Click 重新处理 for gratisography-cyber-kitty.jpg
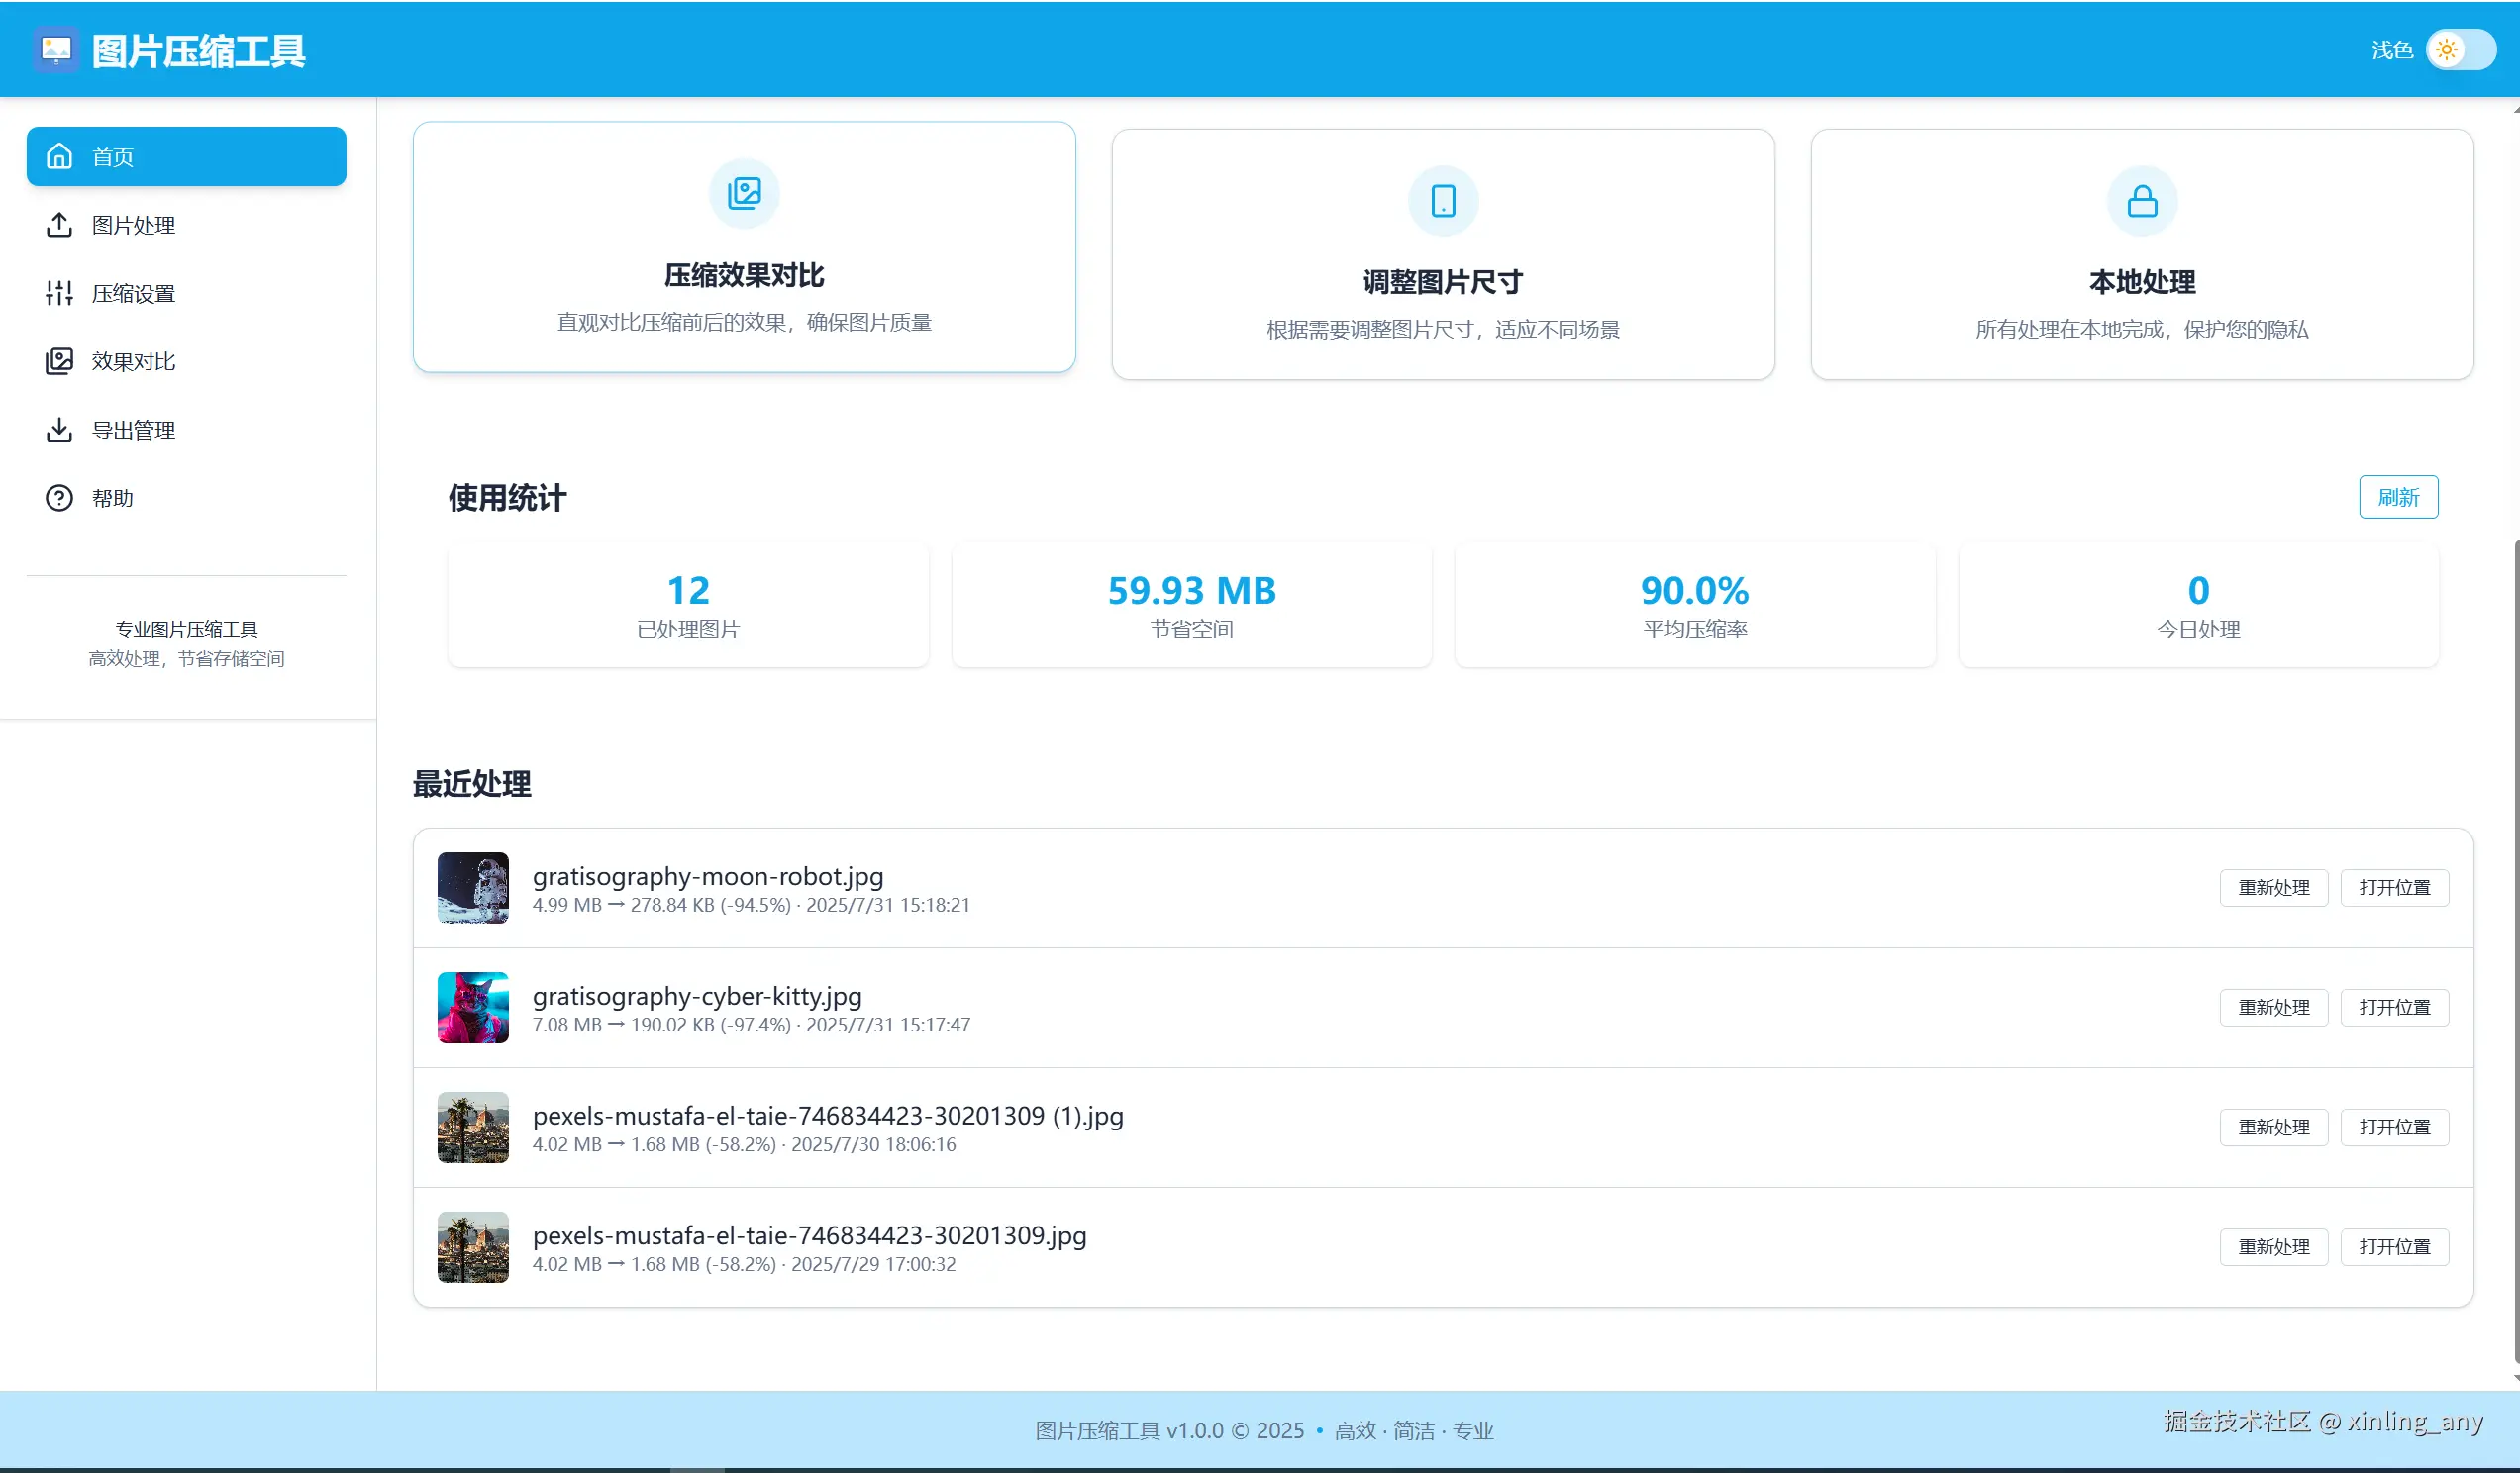Image resolution: width=2520 pixels, height=1473 pixels. pos(2274,1008)
